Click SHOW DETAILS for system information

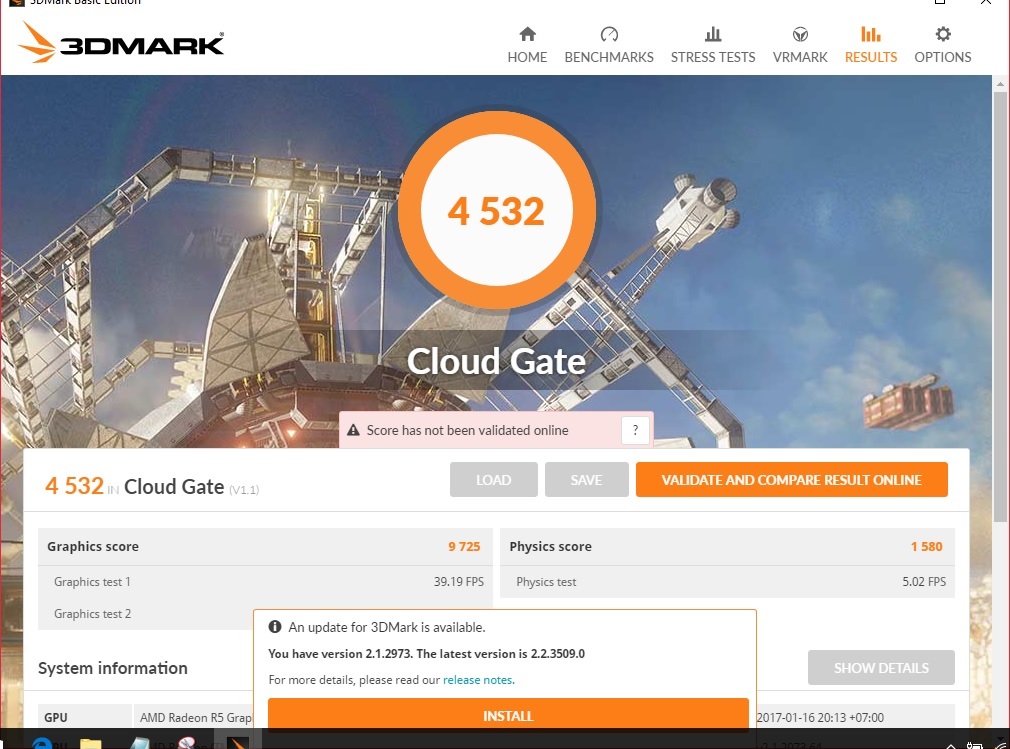[881, 668]
